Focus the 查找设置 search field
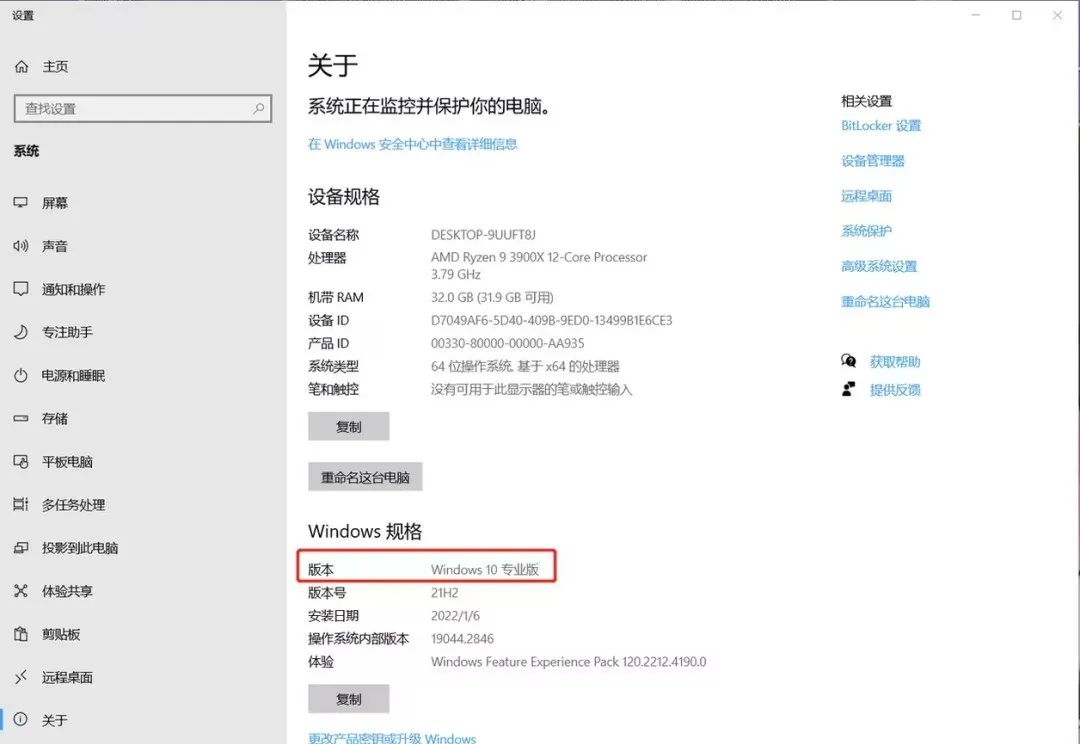Screen dimensions: 1080x744 tap(143, 109)
